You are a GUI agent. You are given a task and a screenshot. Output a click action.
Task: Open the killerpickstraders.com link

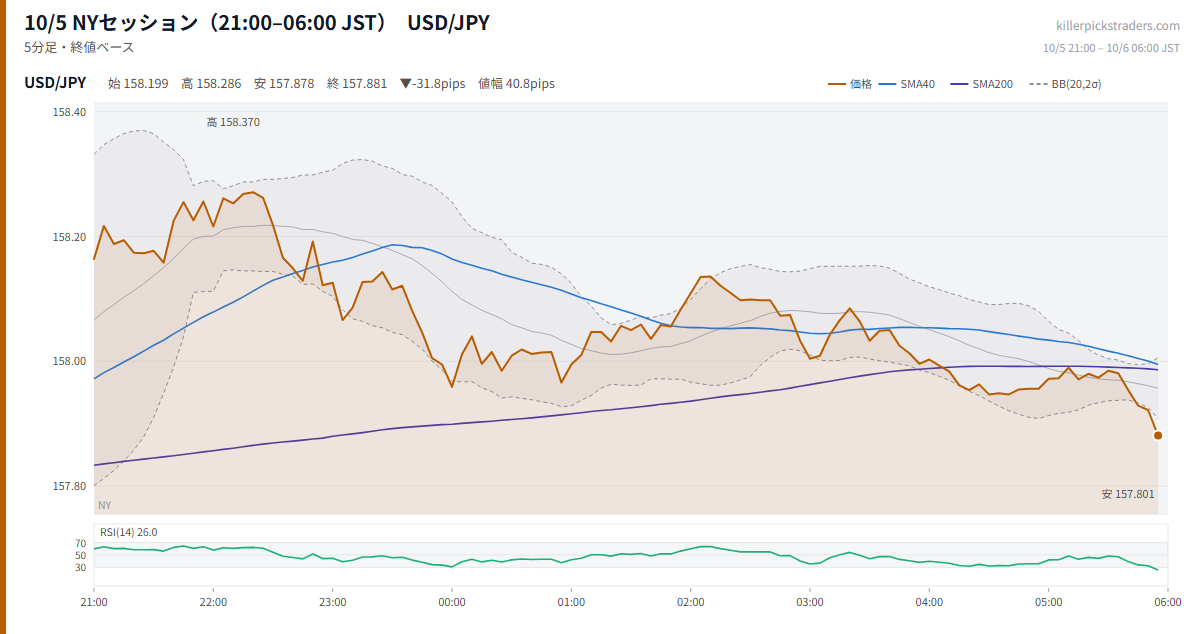1118,26
